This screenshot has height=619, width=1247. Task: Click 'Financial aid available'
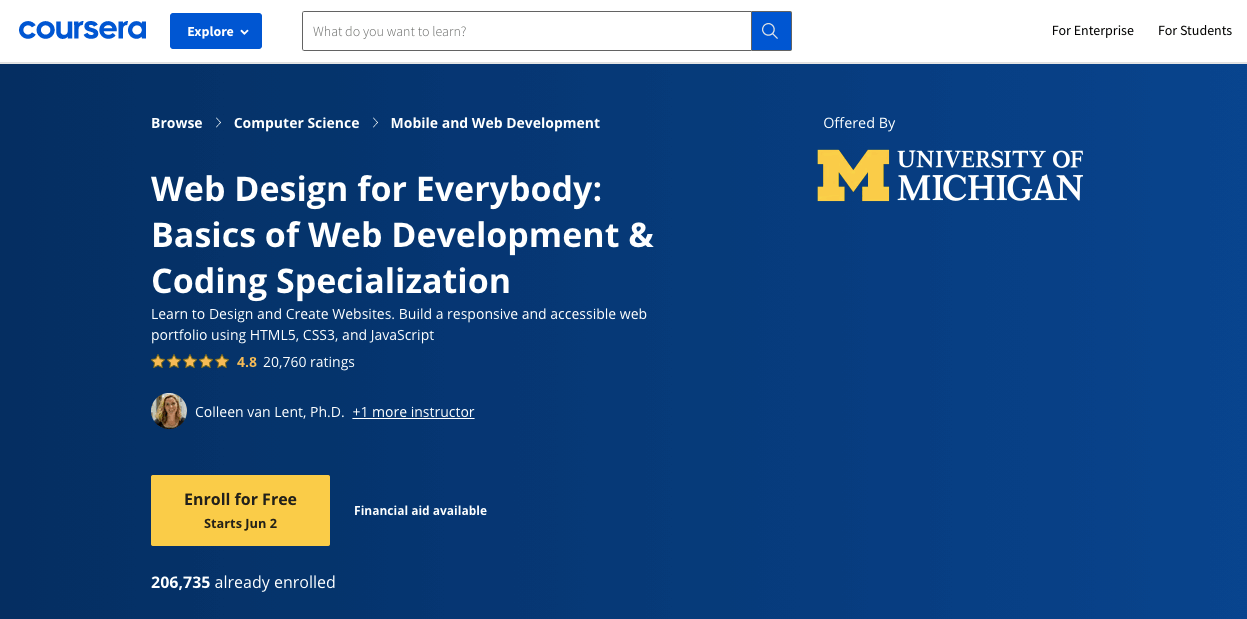pos(420,511)
